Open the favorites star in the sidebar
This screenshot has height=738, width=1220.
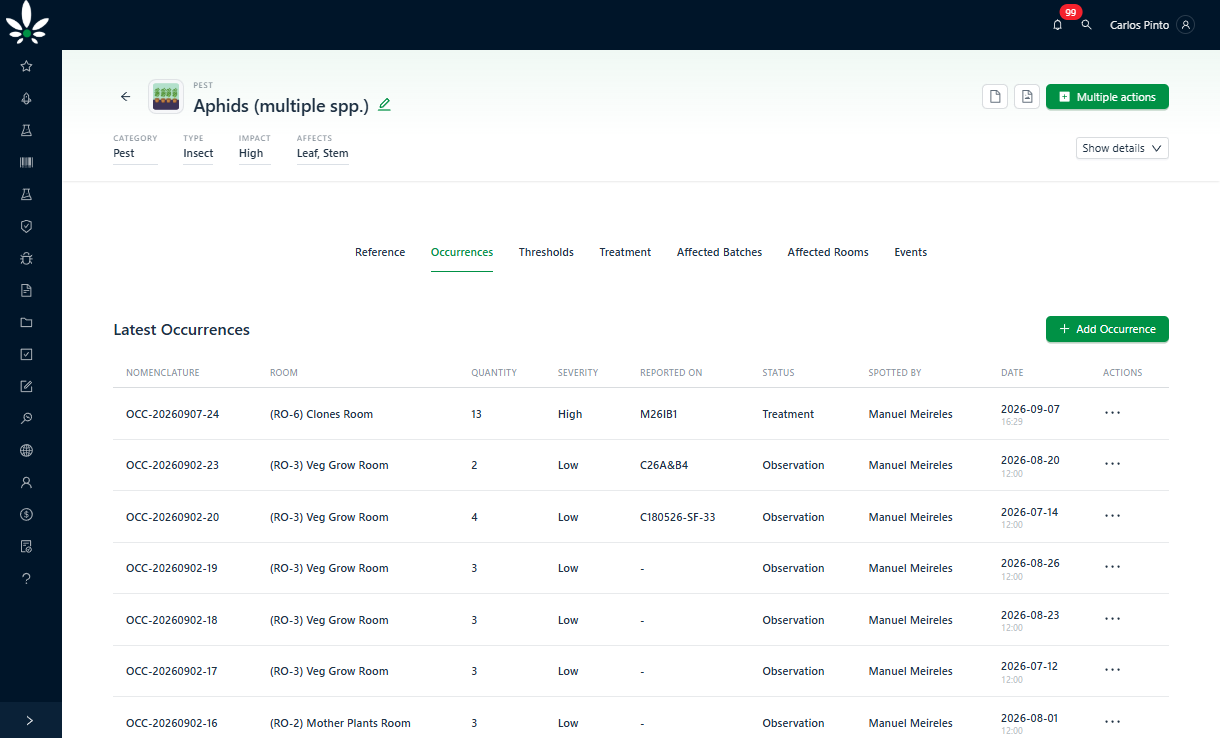pos(26,66)
